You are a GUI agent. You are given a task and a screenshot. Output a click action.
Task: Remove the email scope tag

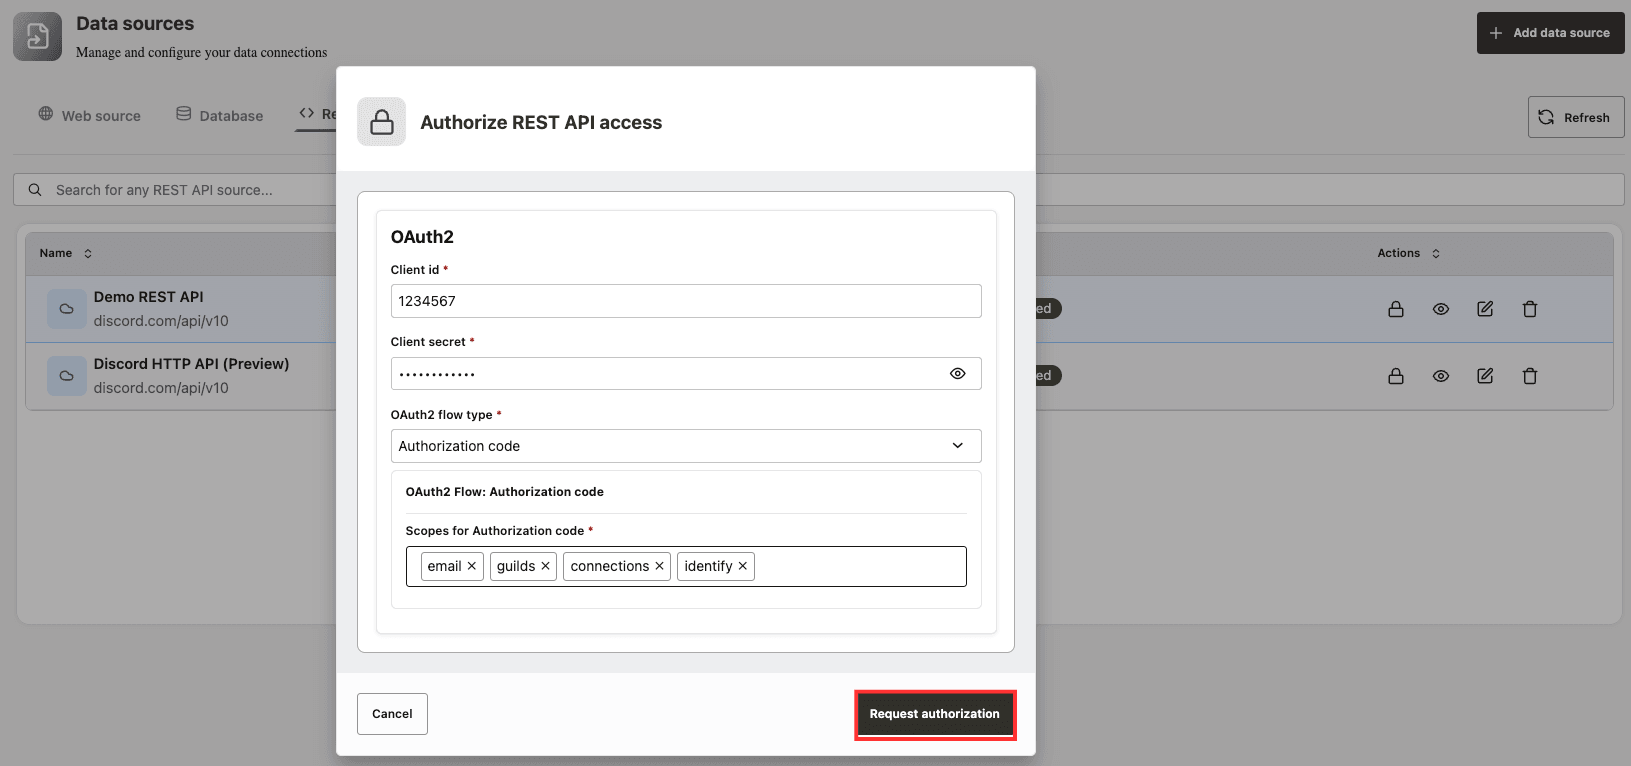[471, 566]
